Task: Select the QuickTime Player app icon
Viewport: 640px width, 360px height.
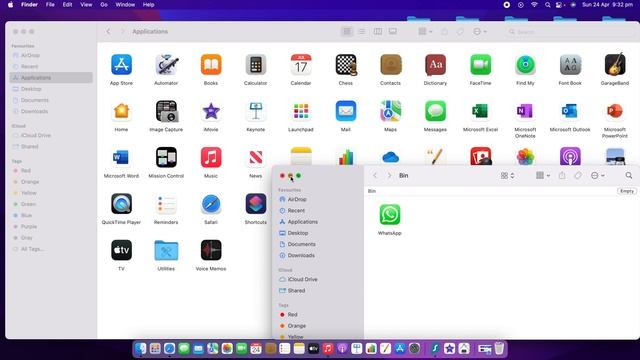Action: 121,204
